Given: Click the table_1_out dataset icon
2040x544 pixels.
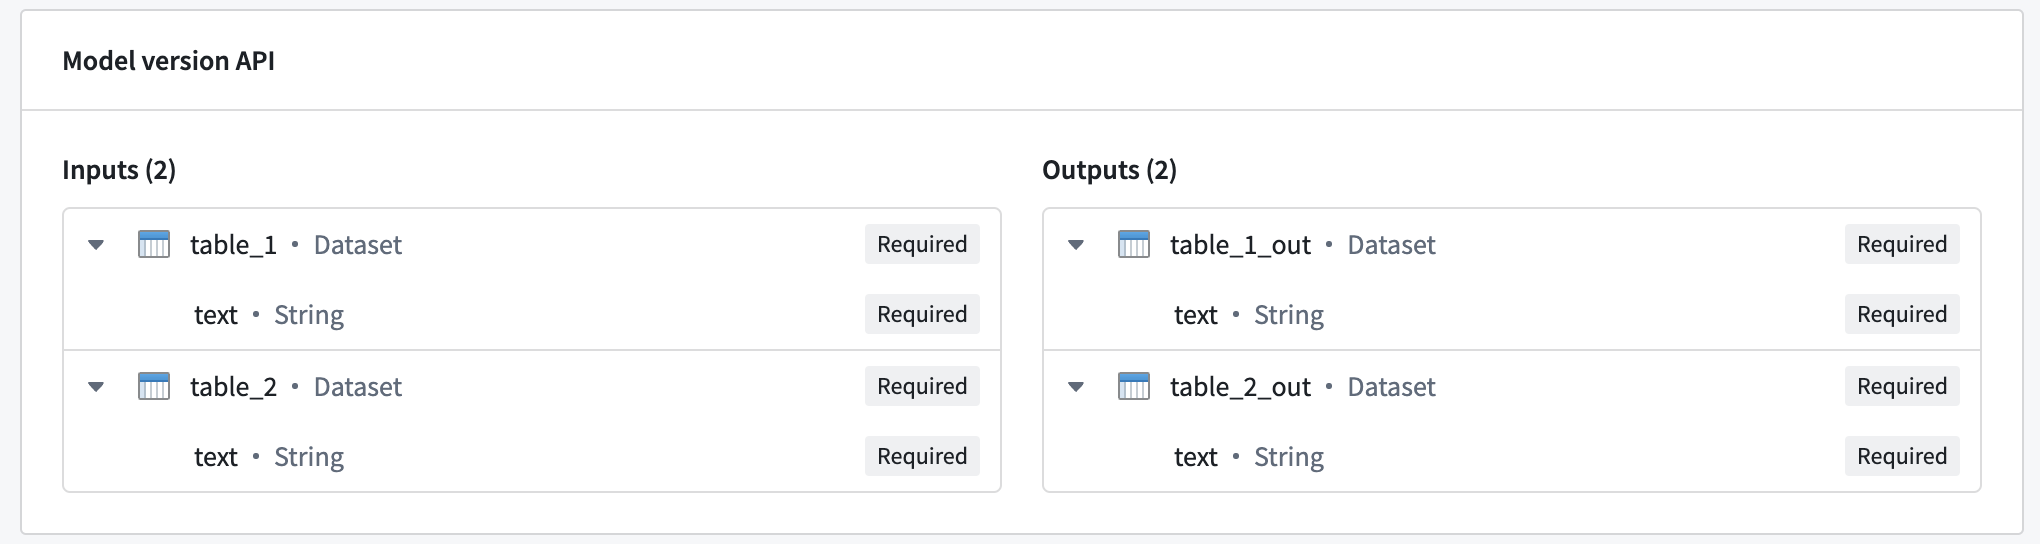Looking at the screenshot, I should (x=1134, y=244).
